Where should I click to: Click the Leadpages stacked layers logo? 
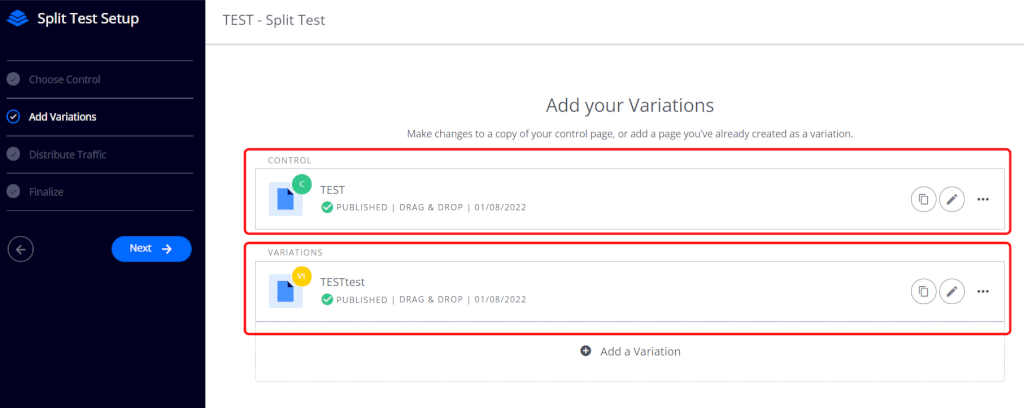(x=19, y=18)
